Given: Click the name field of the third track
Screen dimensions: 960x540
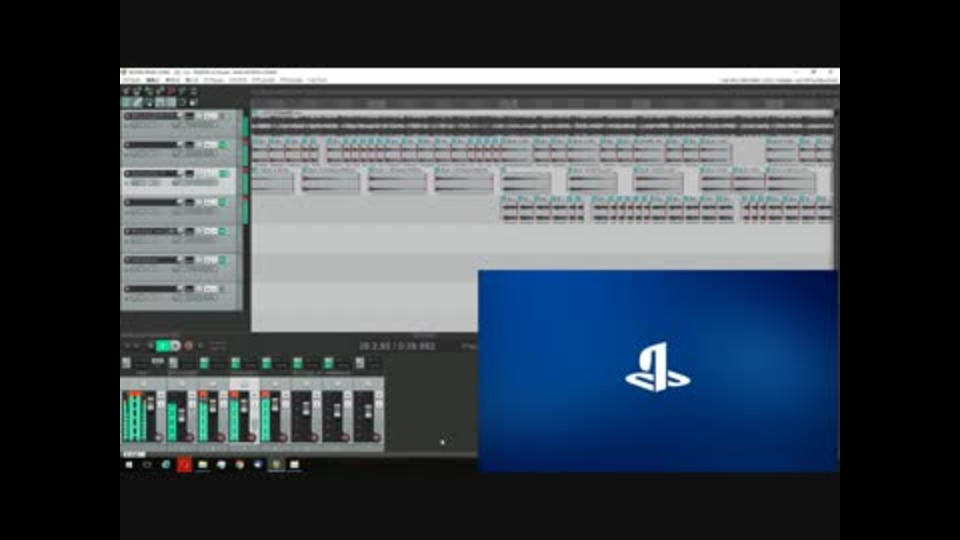Looking at the screenshot, I should click(x=154, y=173).
